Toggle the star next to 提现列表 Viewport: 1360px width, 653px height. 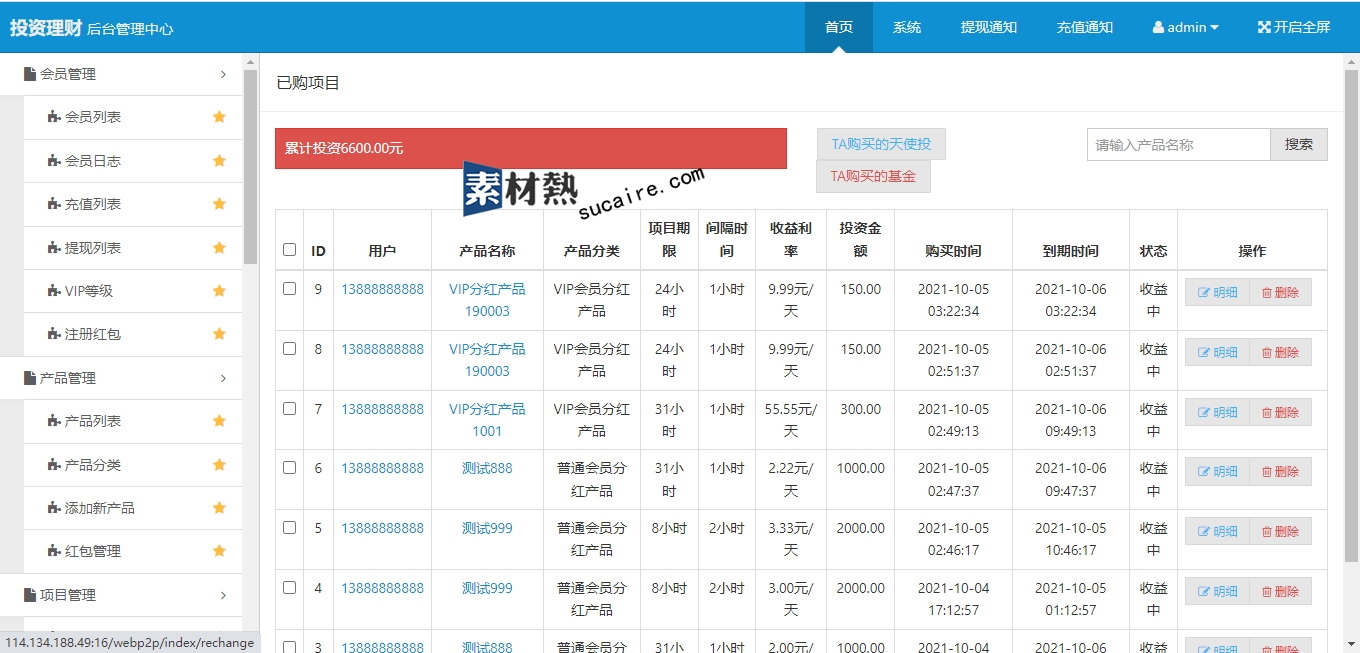[x=219, y=248]
